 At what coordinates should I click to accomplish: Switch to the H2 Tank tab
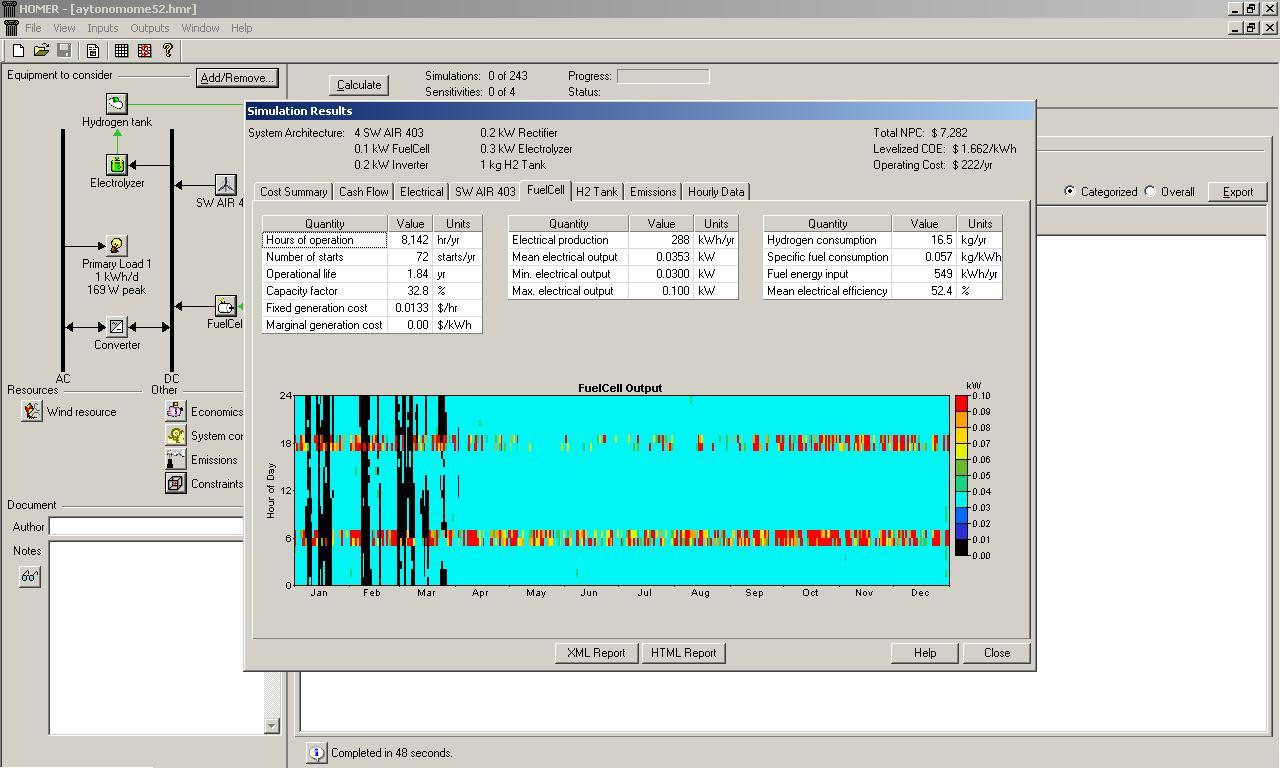597,192
